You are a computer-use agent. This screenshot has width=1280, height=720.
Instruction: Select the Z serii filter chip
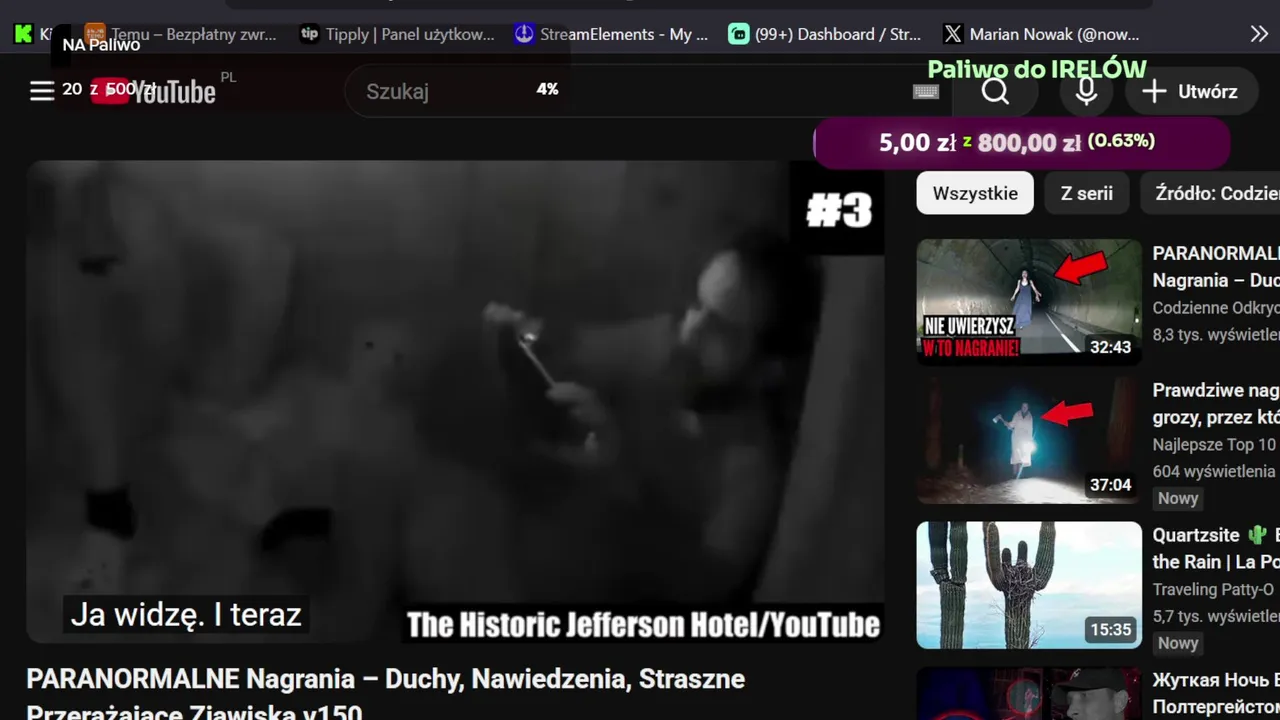pyautogui.click(x=1087, y=193)
